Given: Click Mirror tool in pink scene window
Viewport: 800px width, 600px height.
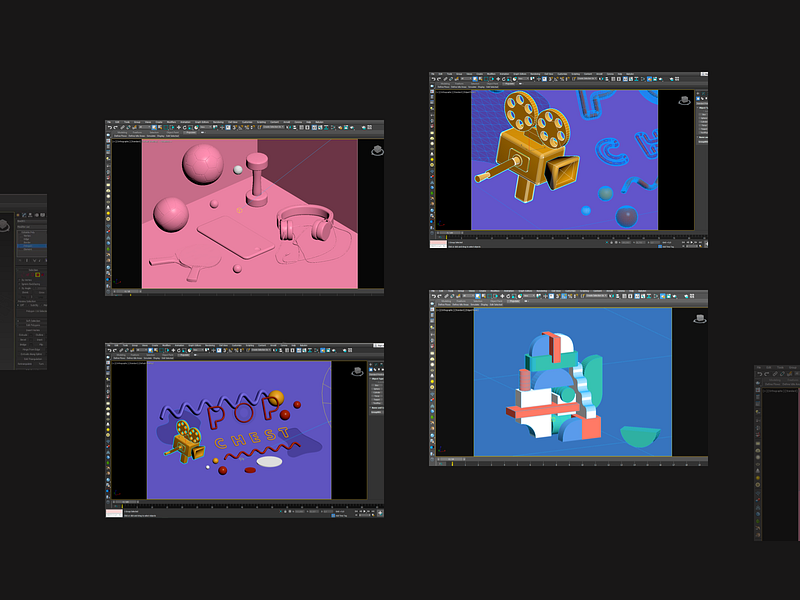Looking at the screenshot, I should pyautogui.click(x=288, y=128).
